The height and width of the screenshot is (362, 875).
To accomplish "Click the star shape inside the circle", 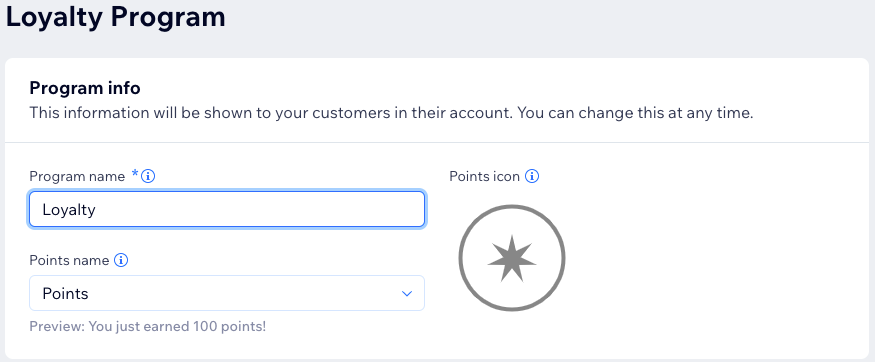I will 512,258.
